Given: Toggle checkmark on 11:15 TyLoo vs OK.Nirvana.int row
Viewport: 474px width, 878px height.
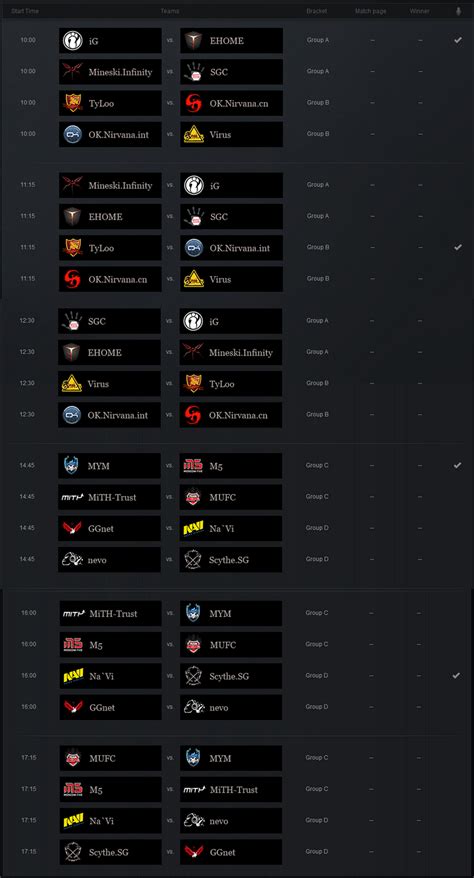Looking at the screenshot, I should pos(458,247).
